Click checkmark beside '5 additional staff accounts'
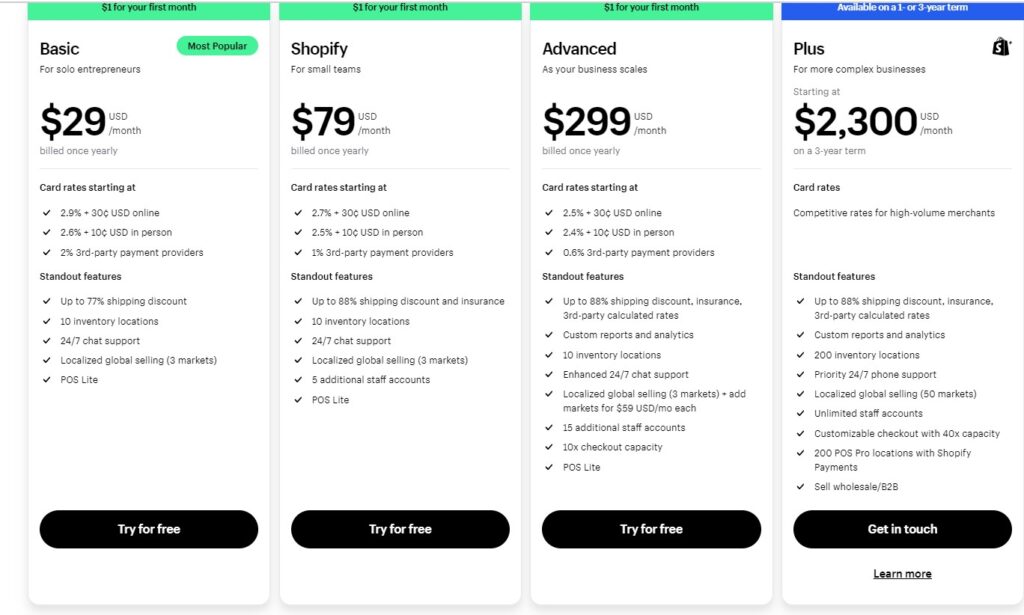Image resolution: width=1024 pixels, height=615 pixels. click(298, 379)
